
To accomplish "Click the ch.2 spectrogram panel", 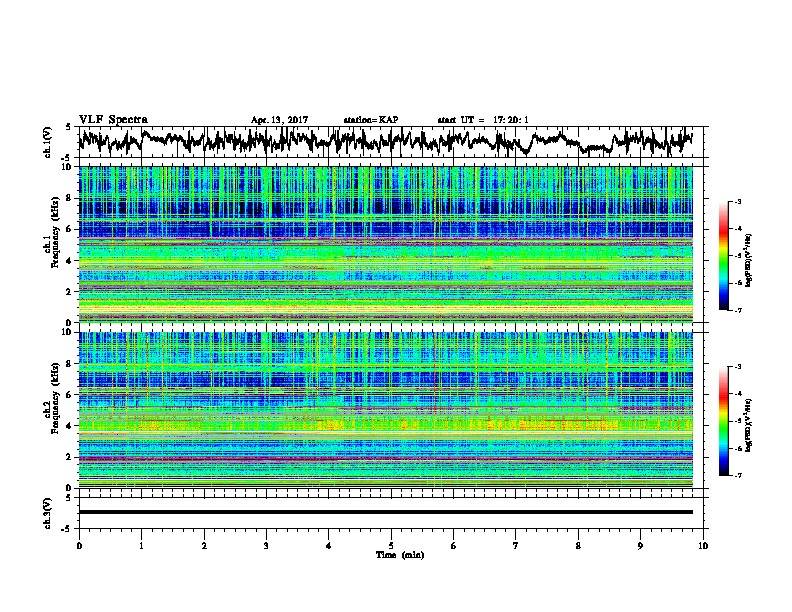I will tap(385, 410).
